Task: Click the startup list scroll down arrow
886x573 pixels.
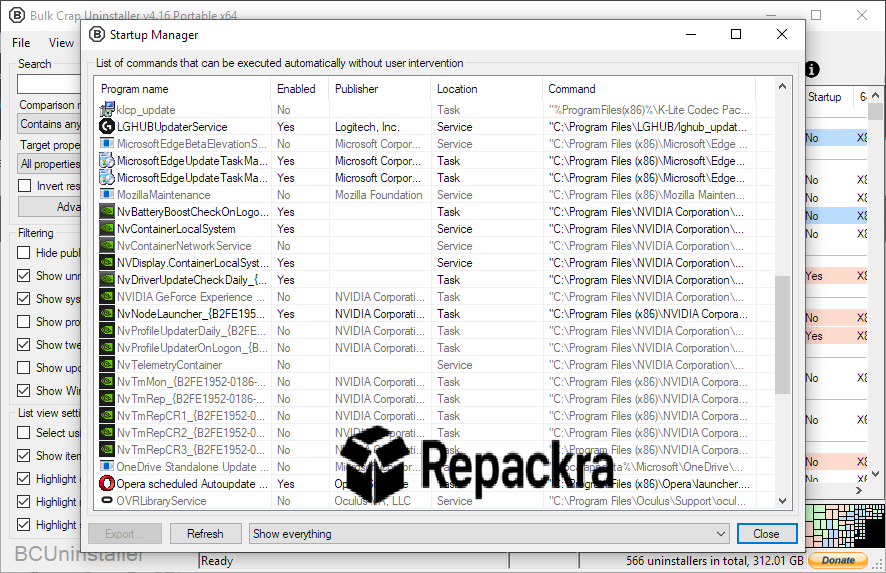Action: (x=783, y=500)
